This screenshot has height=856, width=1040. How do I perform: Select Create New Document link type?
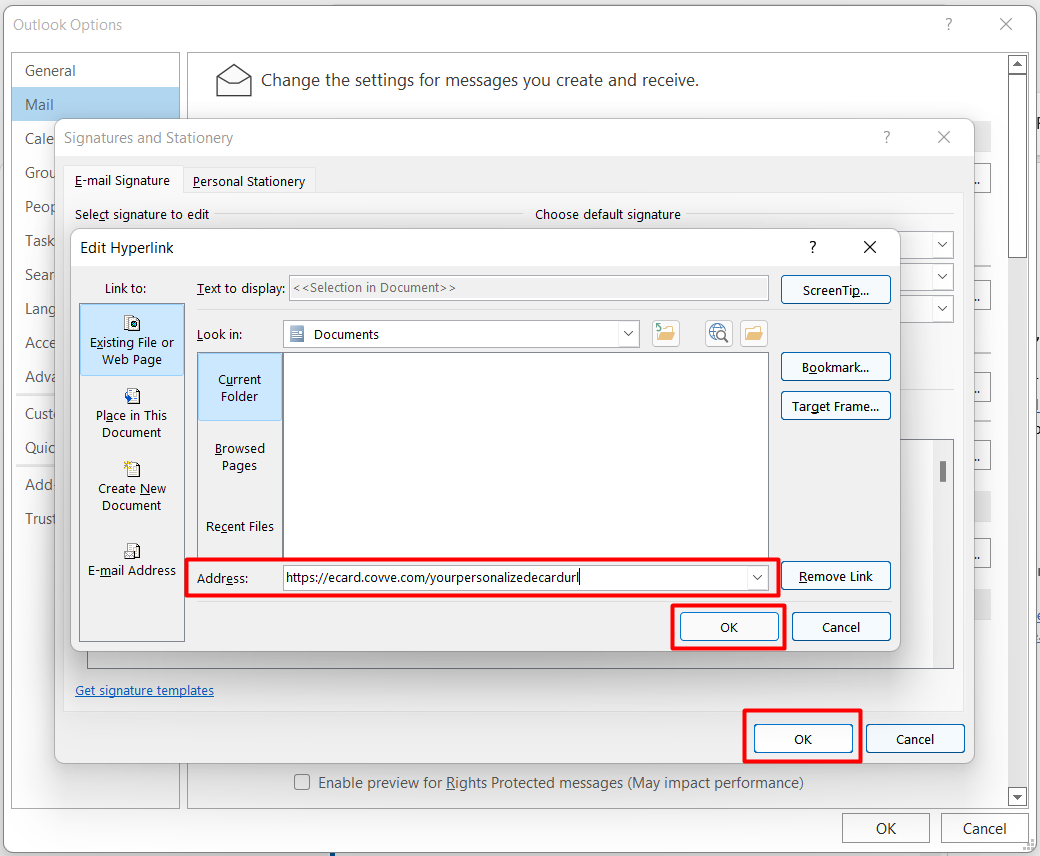pyautogui.click(x=132, y=486)
